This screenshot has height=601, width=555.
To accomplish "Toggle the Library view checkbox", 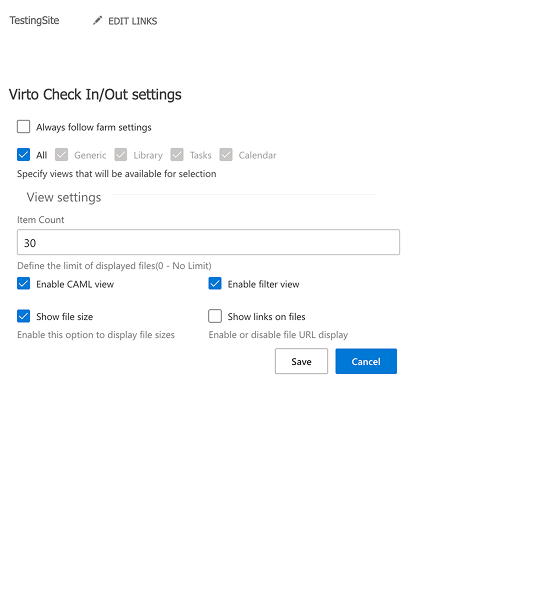I will coord(121,155).
